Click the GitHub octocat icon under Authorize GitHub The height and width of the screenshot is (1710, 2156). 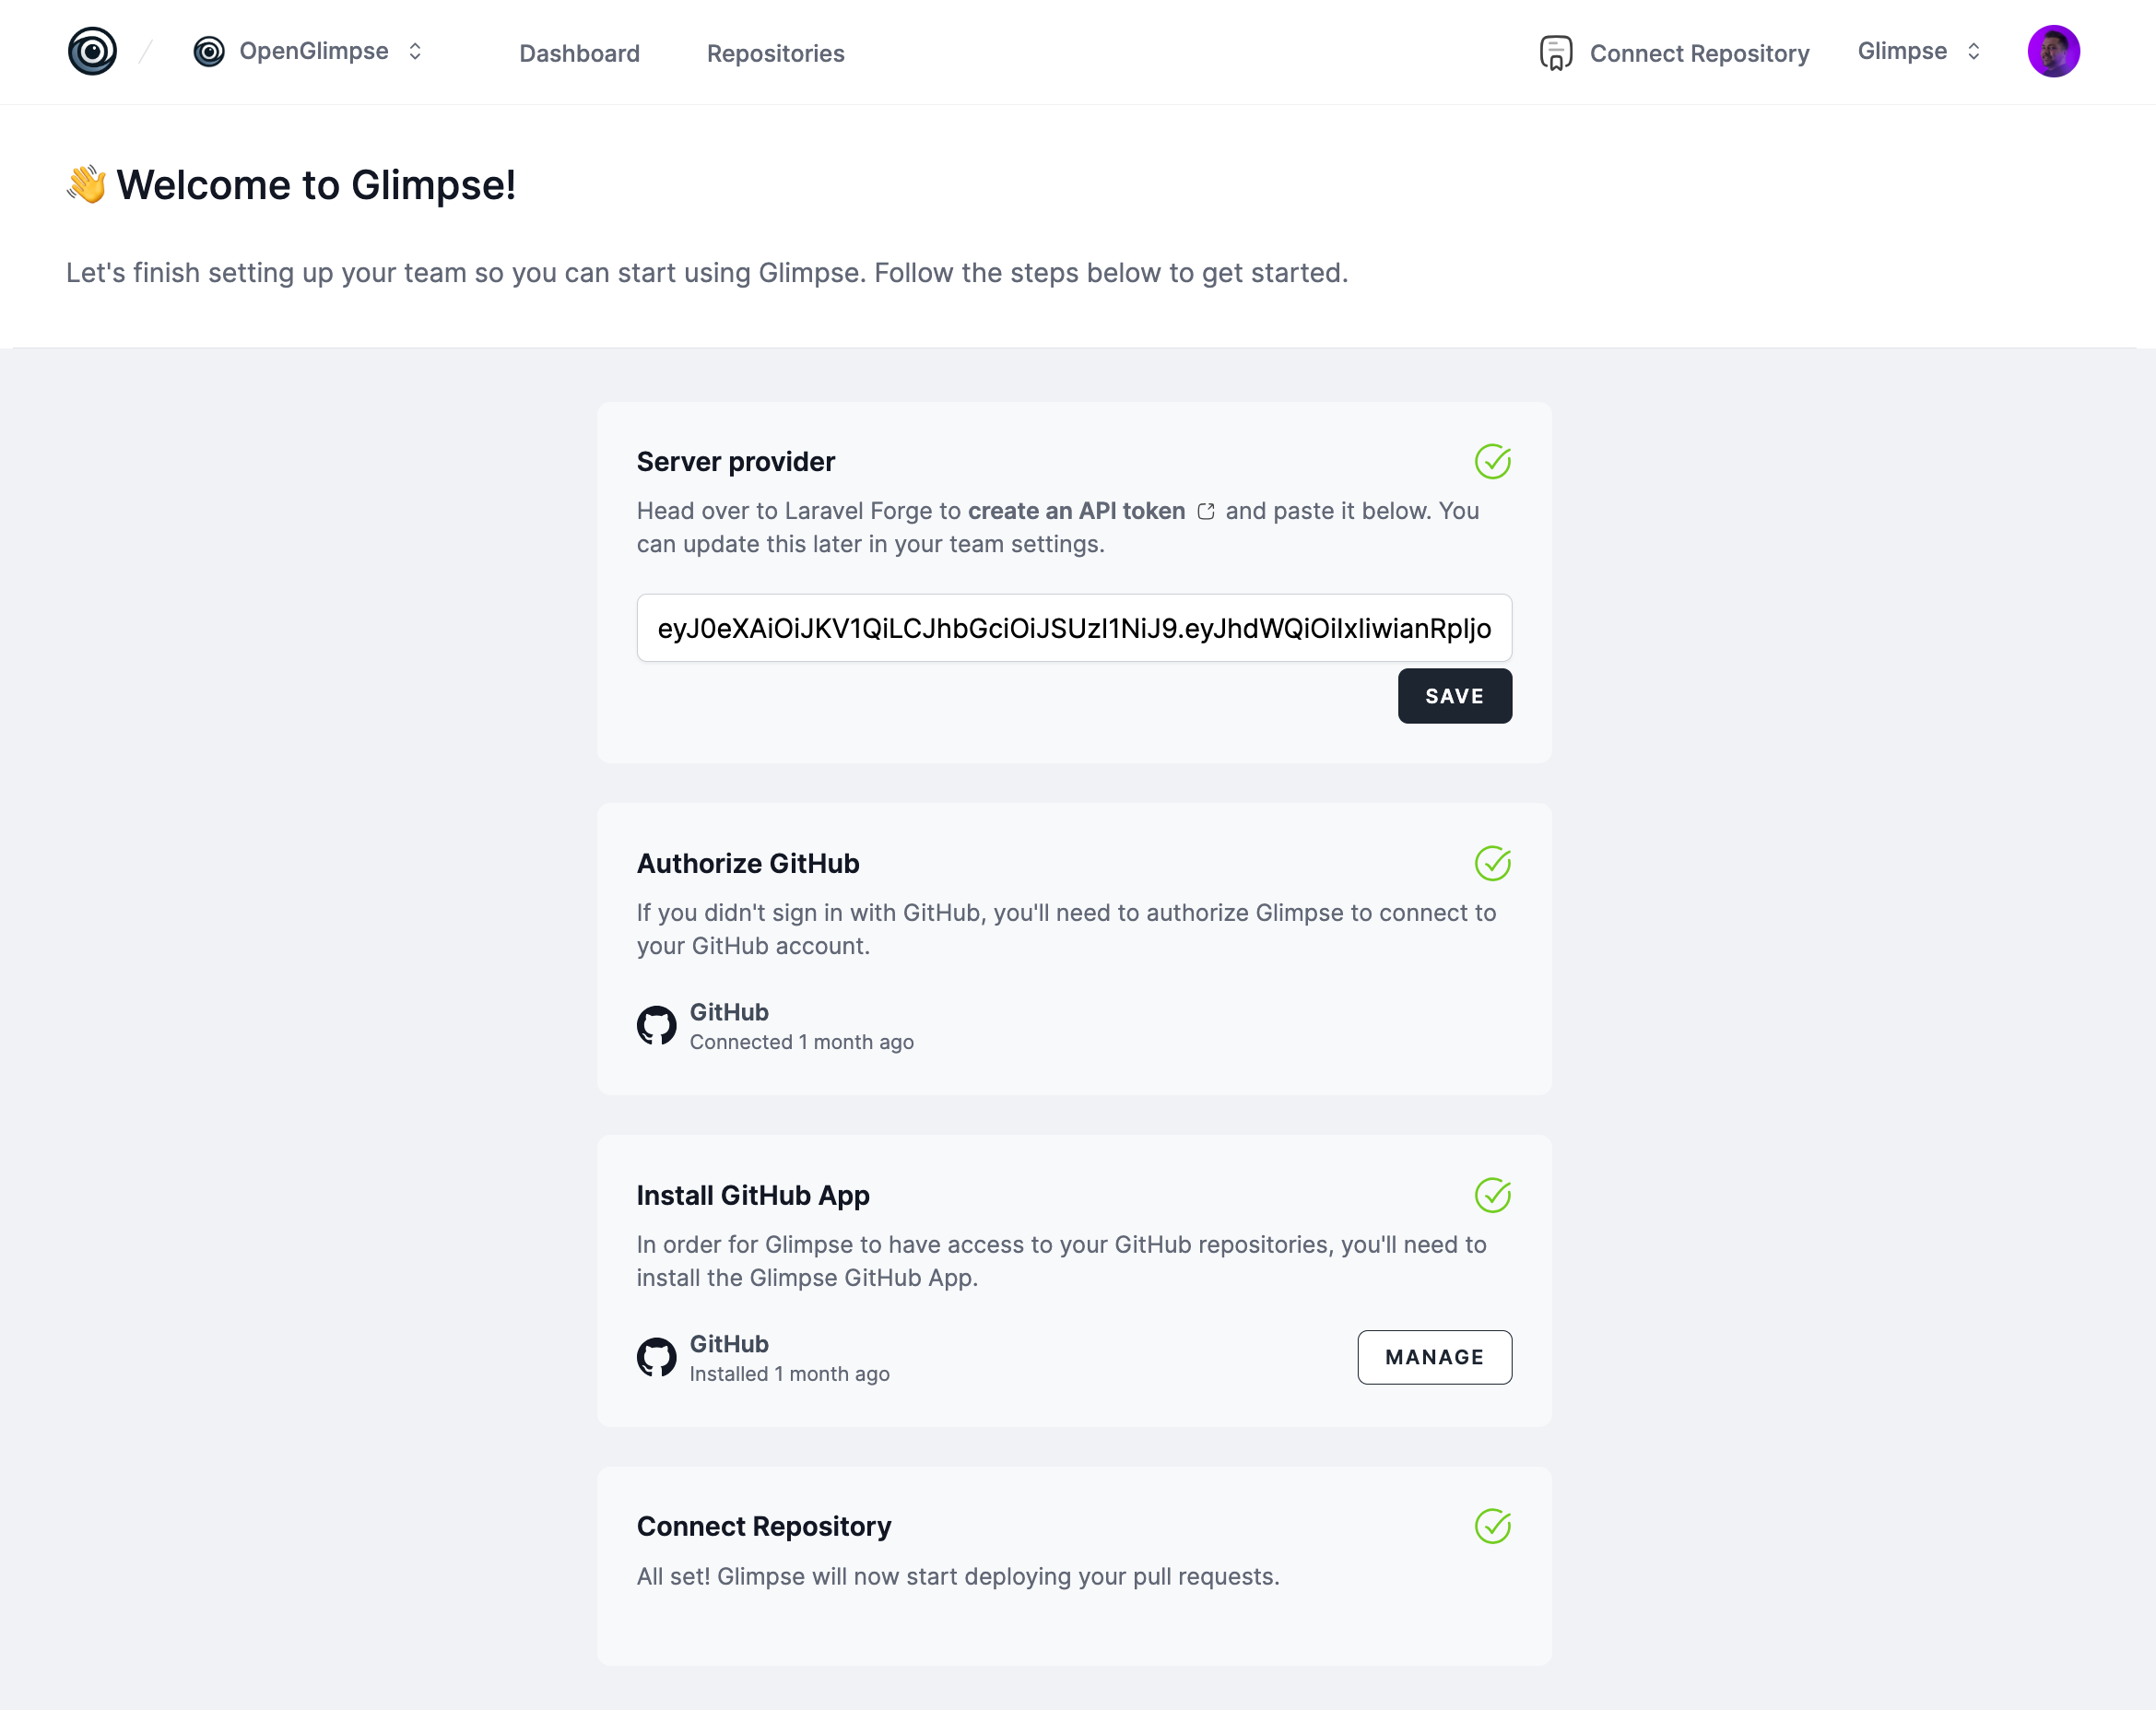pos(658,1025)
